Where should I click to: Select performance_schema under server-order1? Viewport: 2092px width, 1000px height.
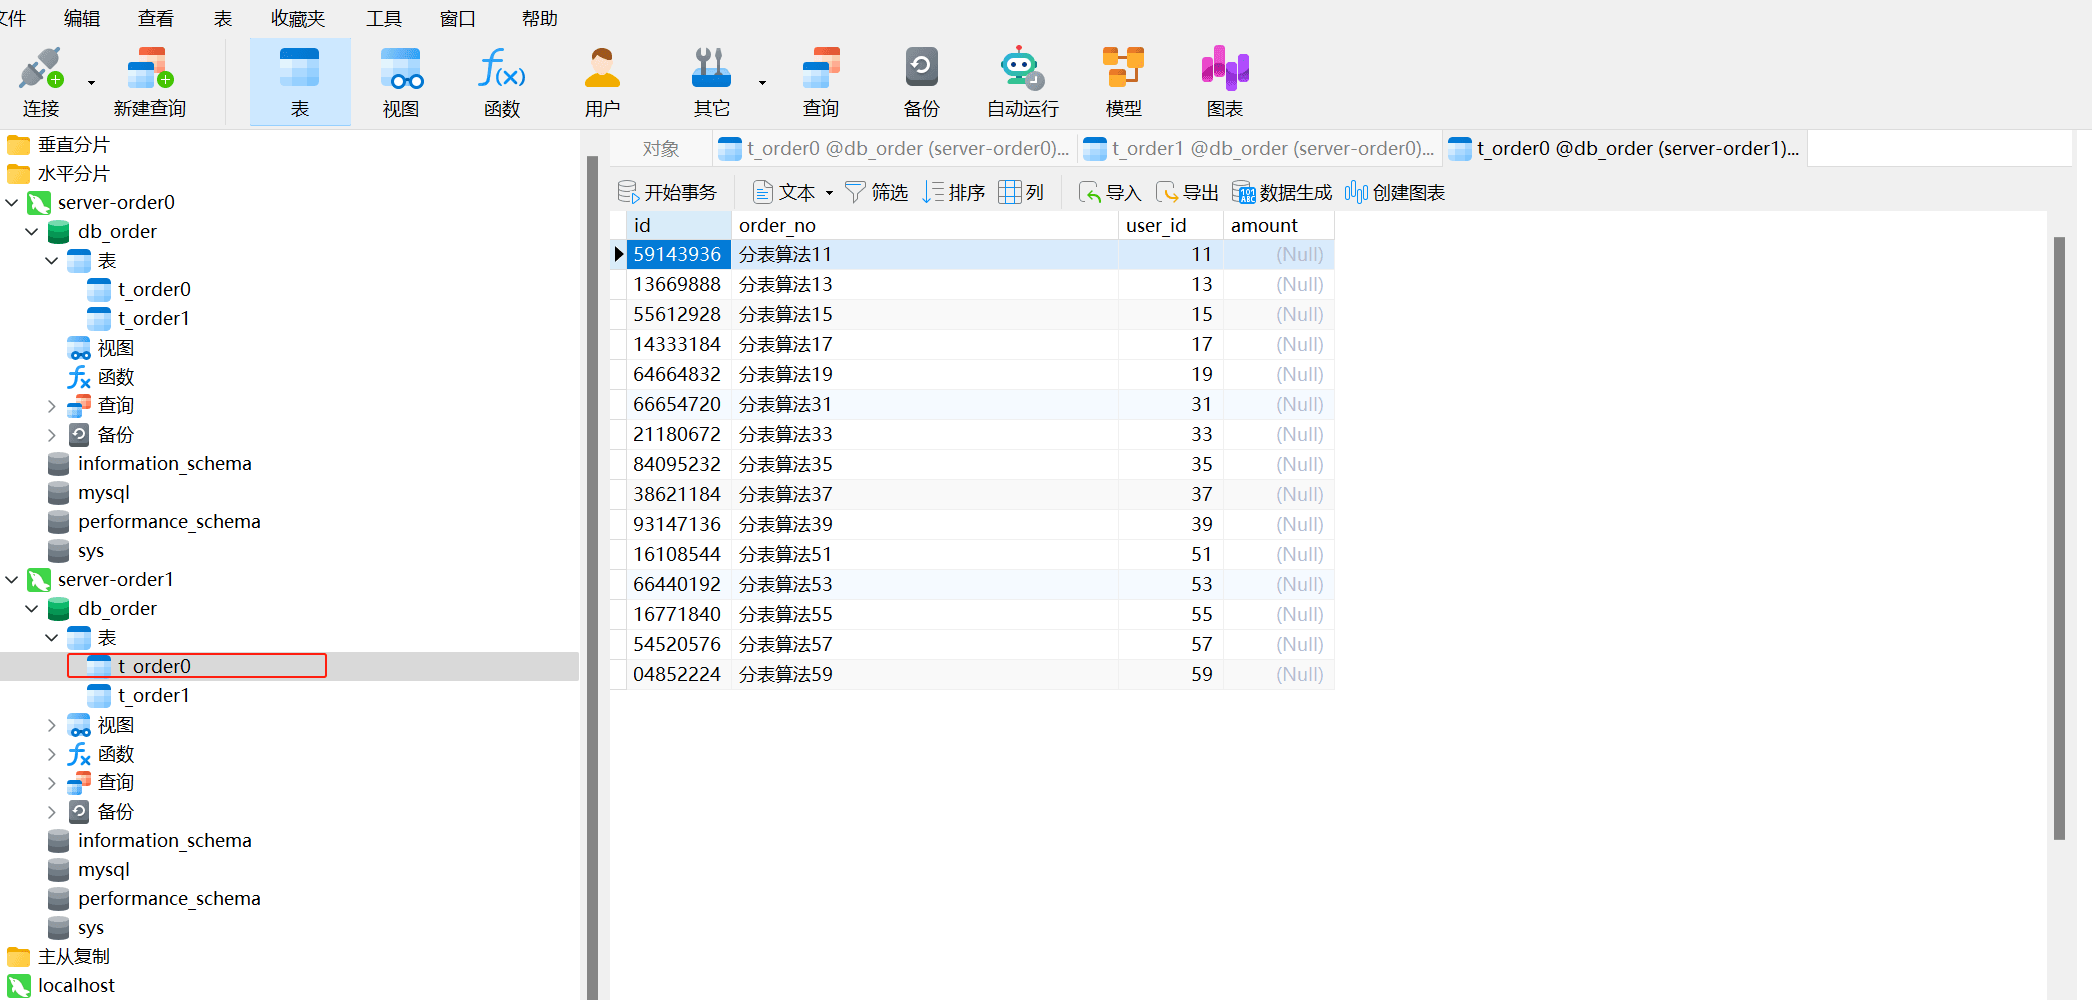click(169, 899)
